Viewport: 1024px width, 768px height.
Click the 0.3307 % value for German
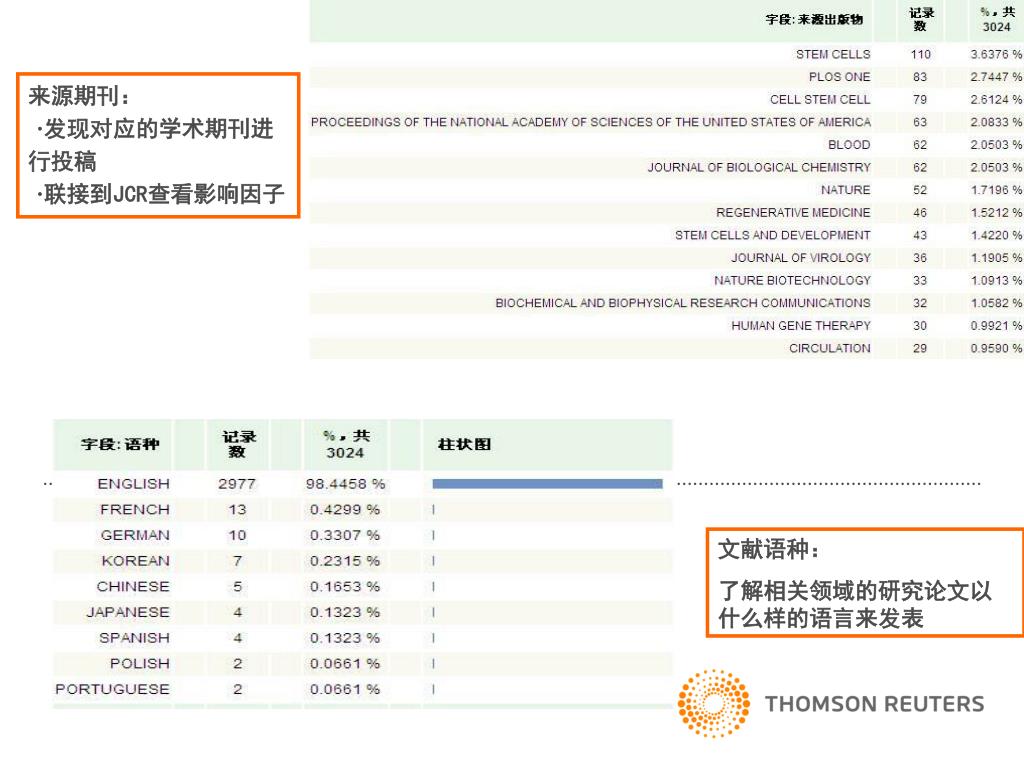[x=345, y=536]
